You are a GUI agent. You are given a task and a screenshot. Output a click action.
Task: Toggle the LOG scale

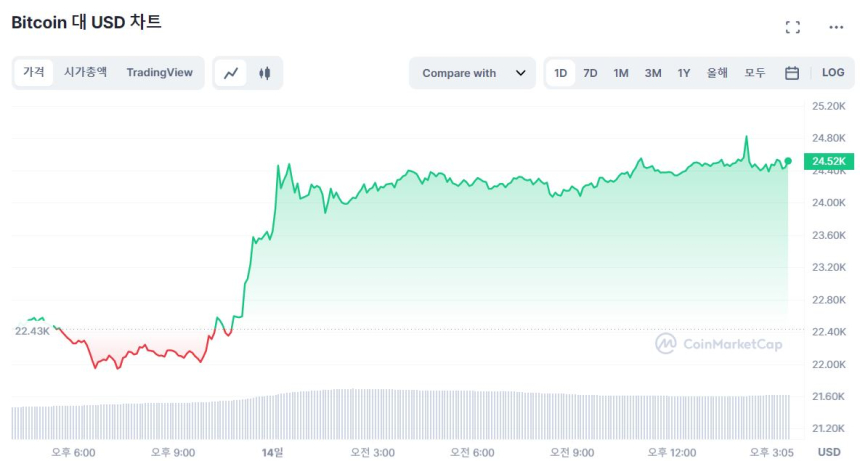click(833, 73)
